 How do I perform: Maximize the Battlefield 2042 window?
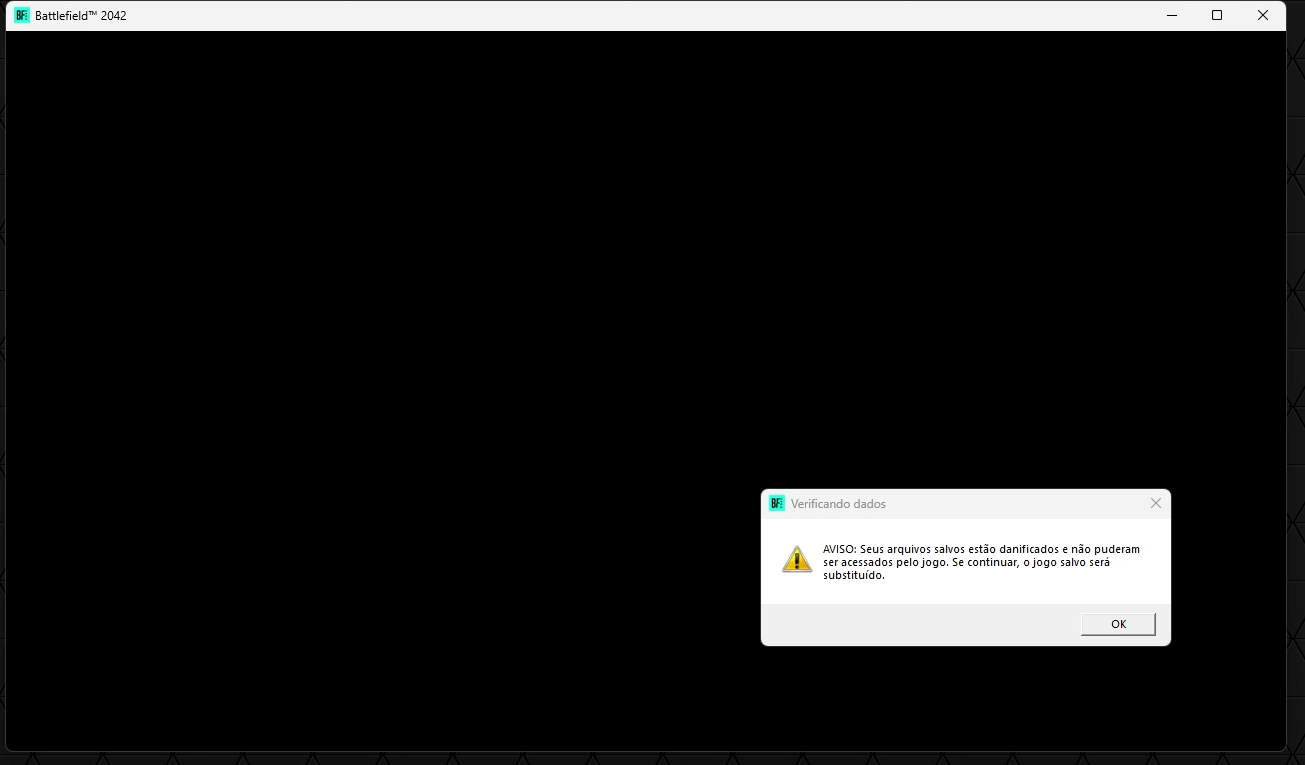[x=1217, y=15]
